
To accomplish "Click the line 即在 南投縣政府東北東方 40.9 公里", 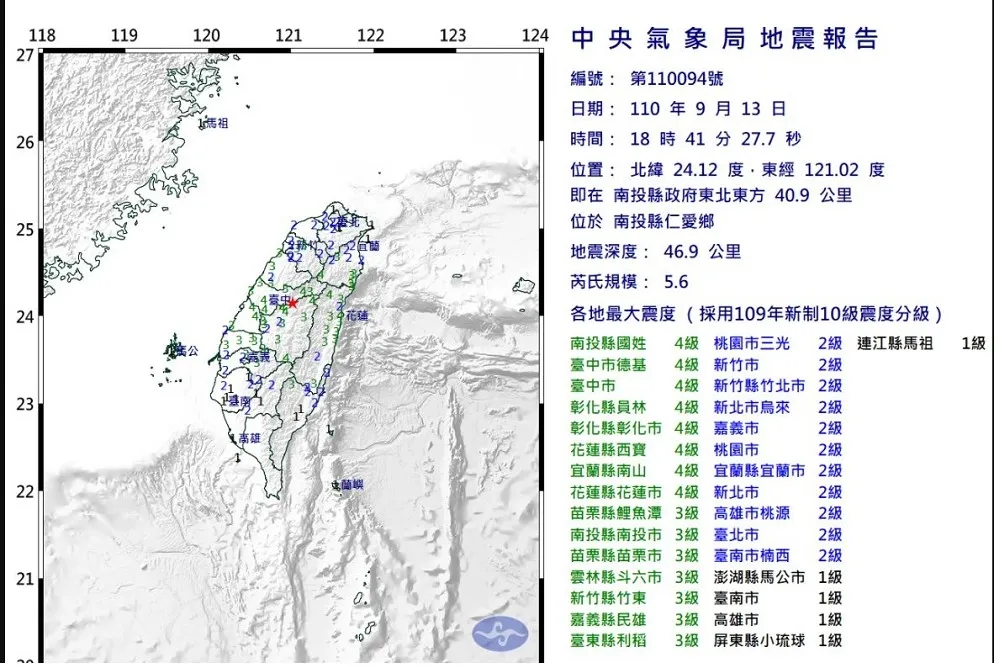I will point(711,195).
